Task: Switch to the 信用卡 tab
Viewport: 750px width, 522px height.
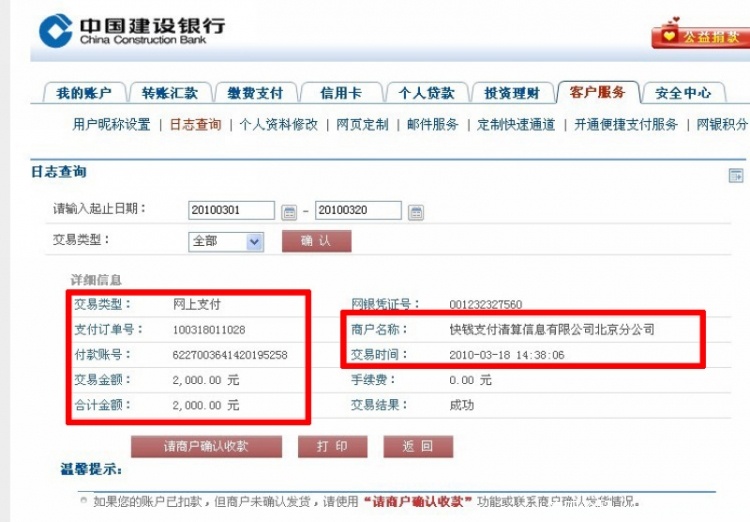Action: pyautogui.click(x=341, y=93)
